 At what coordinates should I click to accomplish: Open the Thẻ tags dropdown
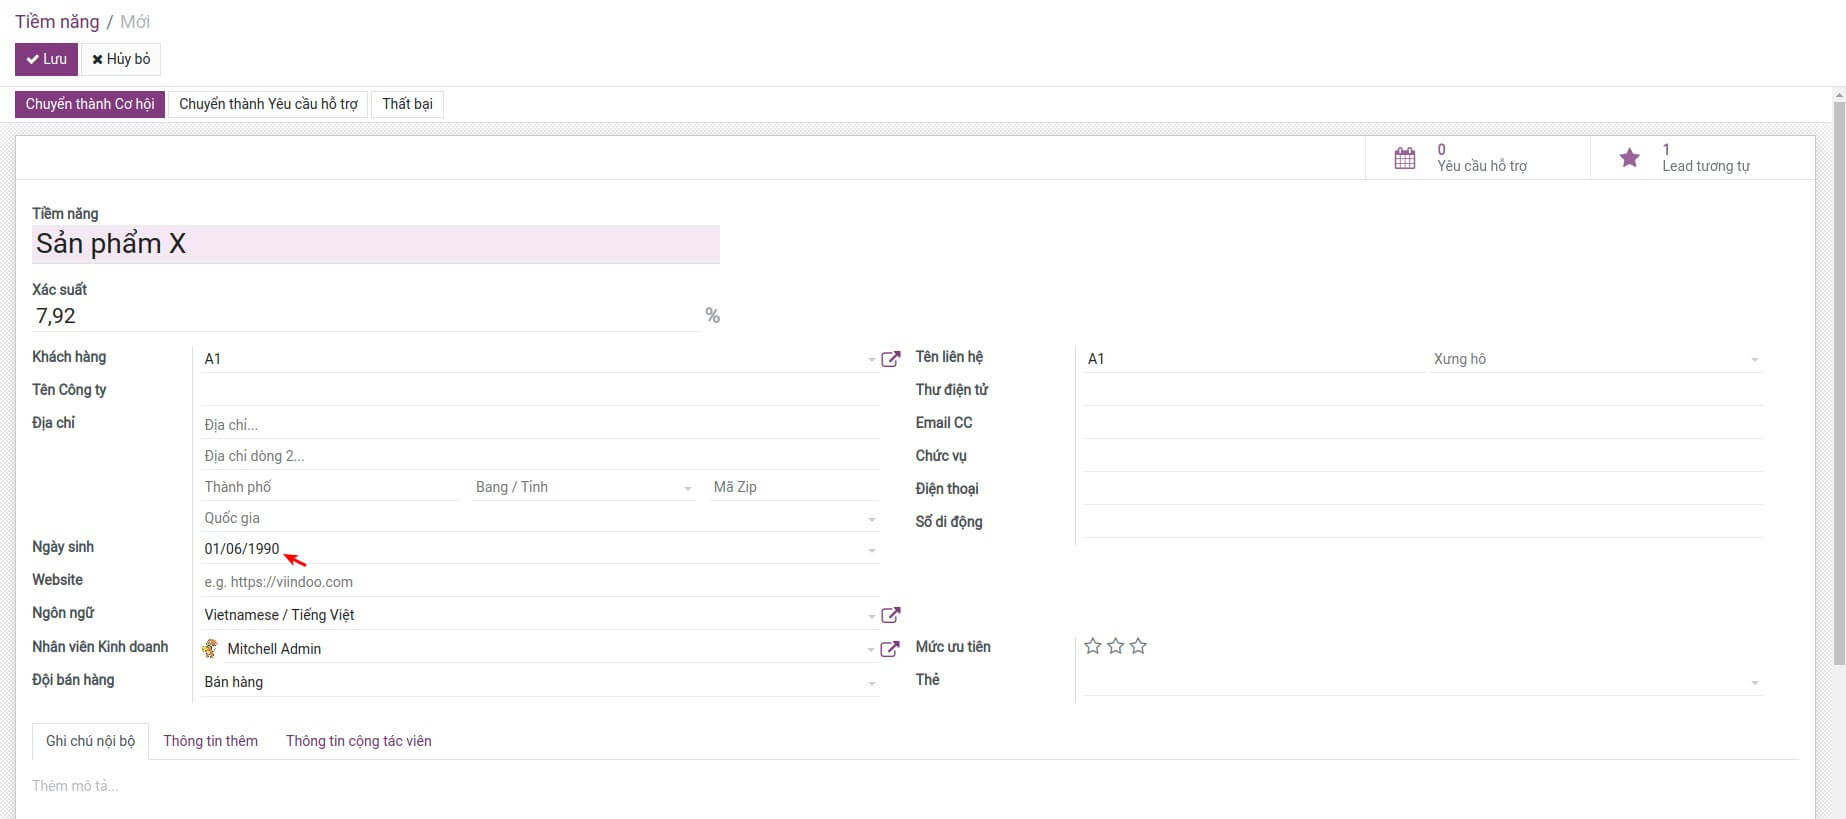(x=1754, y=683)
